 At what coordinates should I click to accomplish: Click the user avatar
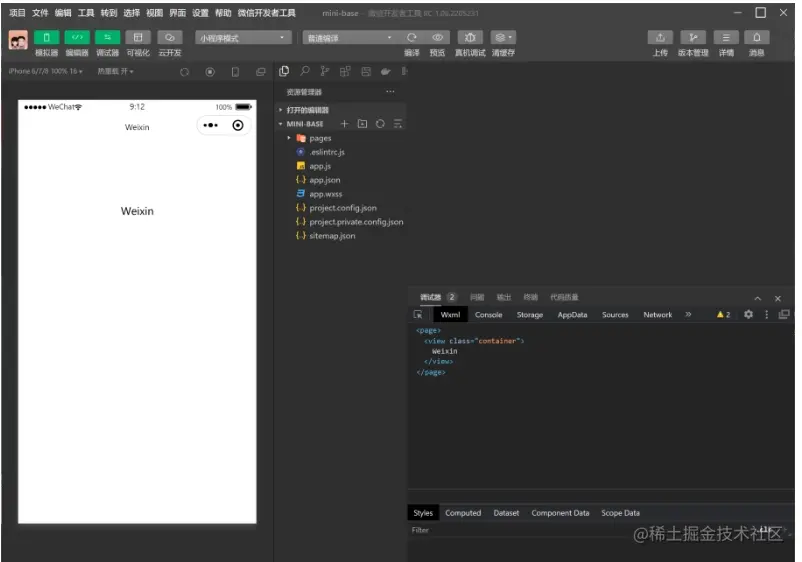pos(18,40)
